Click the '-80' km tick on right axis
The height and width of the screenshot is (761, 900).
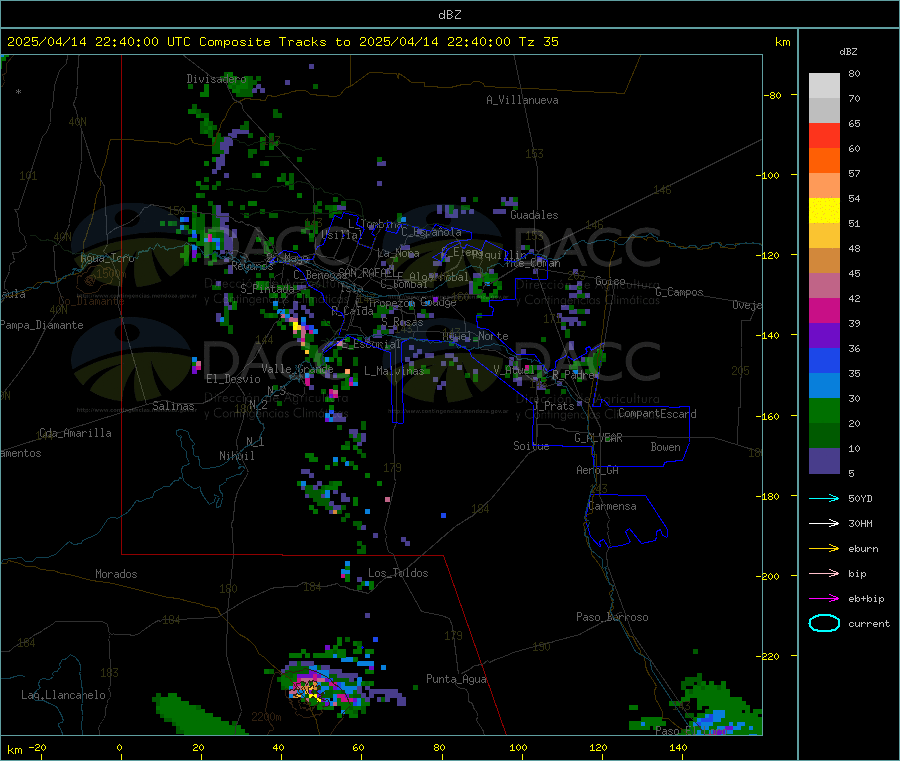click(x=771, y=95)
